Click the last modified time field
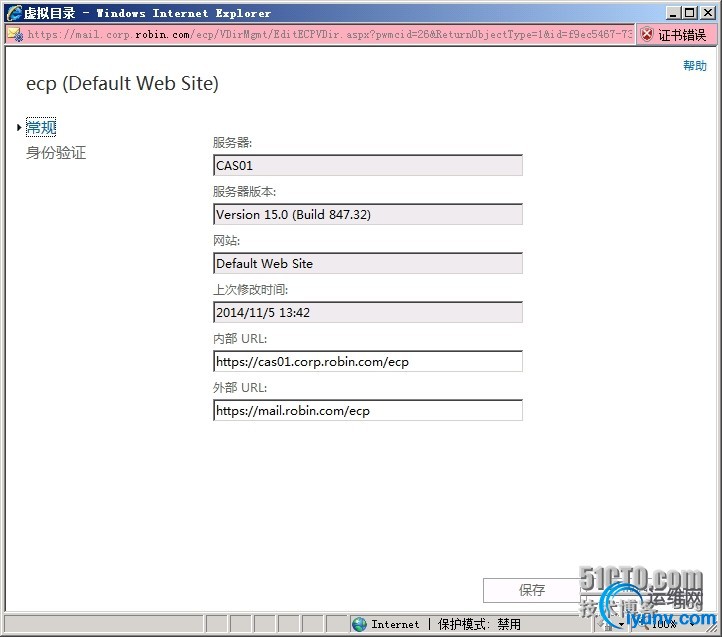The image size is (722, 637). (368, 312)
